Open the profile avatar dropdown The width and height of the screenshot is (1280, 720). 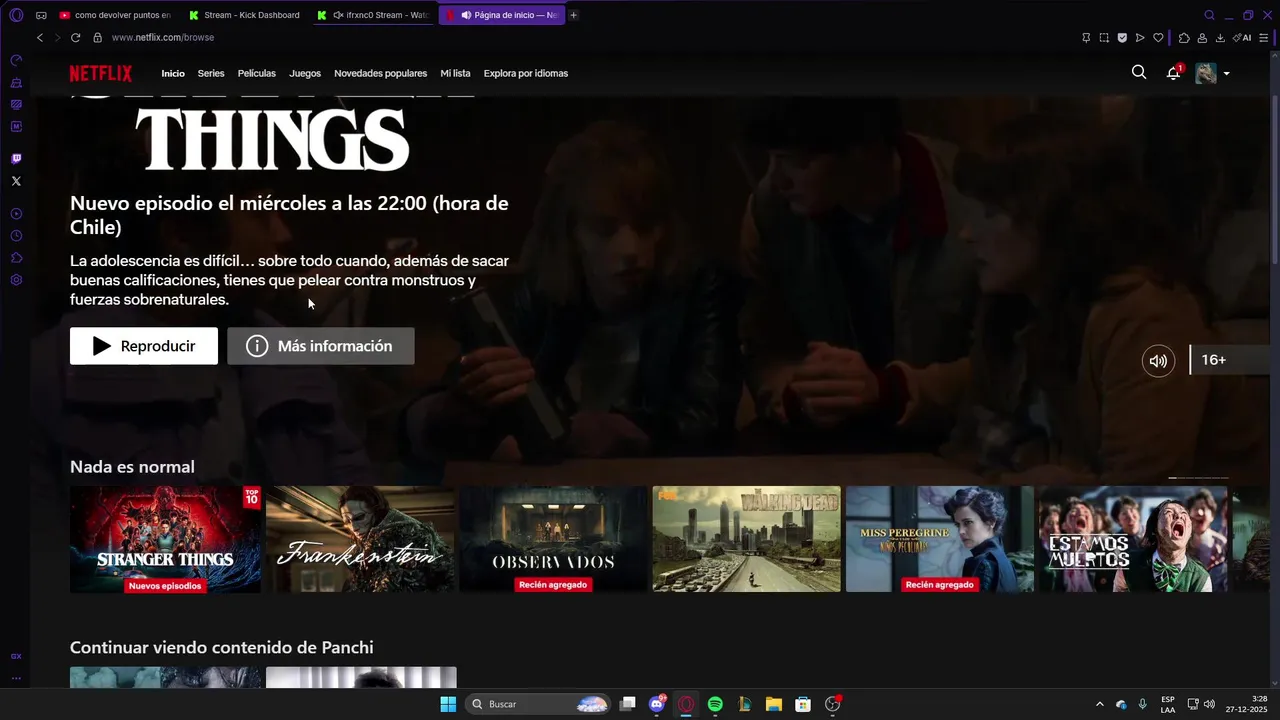click(x=1212, y=73)
